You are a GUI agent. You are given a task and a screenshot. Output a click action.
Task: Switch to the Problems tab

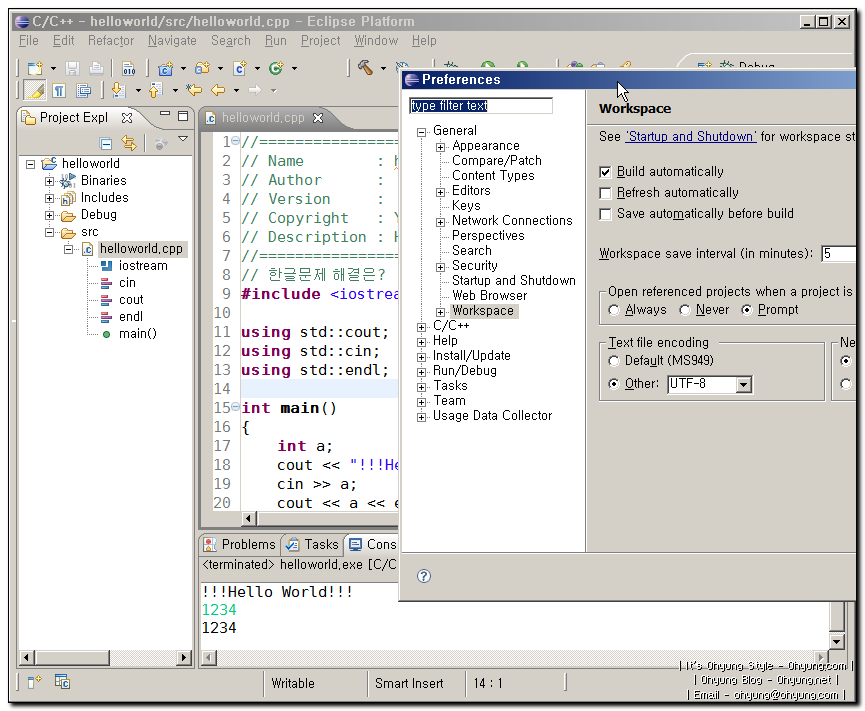(239, 545)
